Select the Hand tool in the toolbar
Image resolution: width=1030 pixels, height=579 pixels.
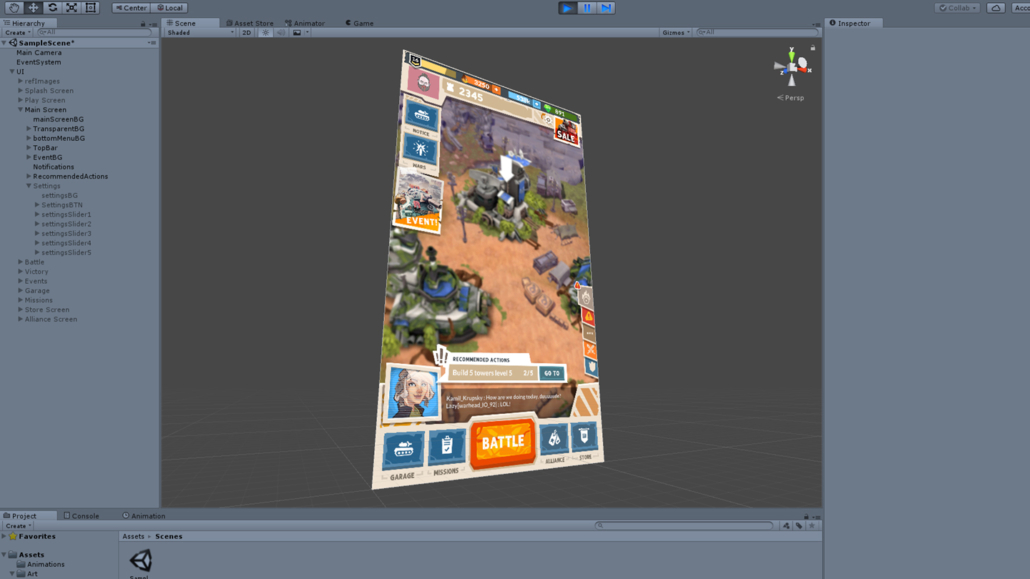[14, 8]
